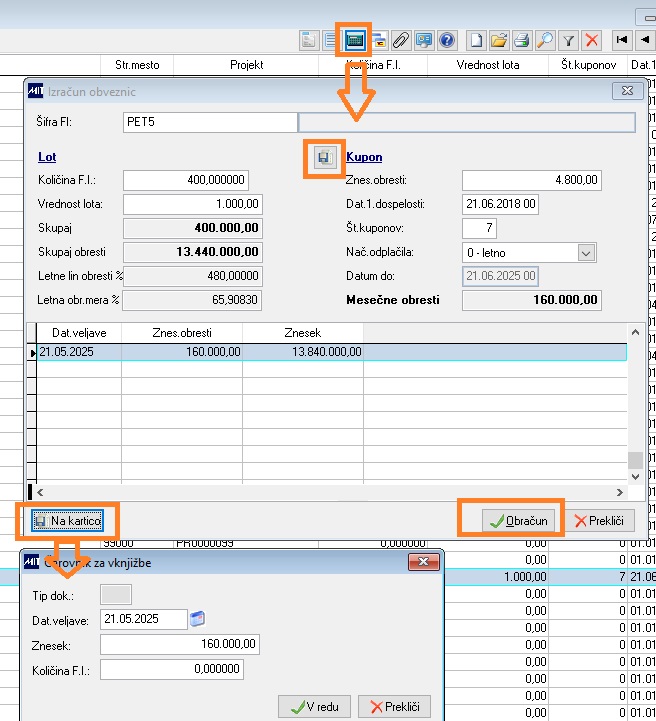Click the save icon beside Kupon
This screenshot has width=656, height=721.
[325, 158]
